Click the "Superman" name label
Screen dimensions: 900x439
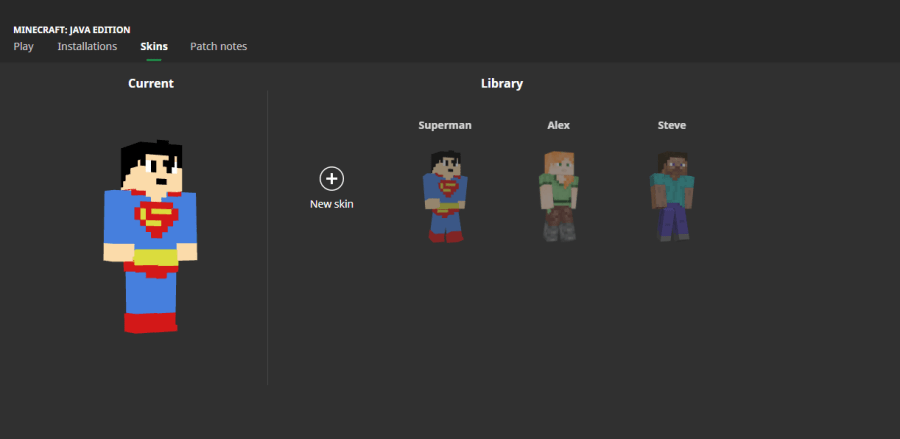pos(445,125)
